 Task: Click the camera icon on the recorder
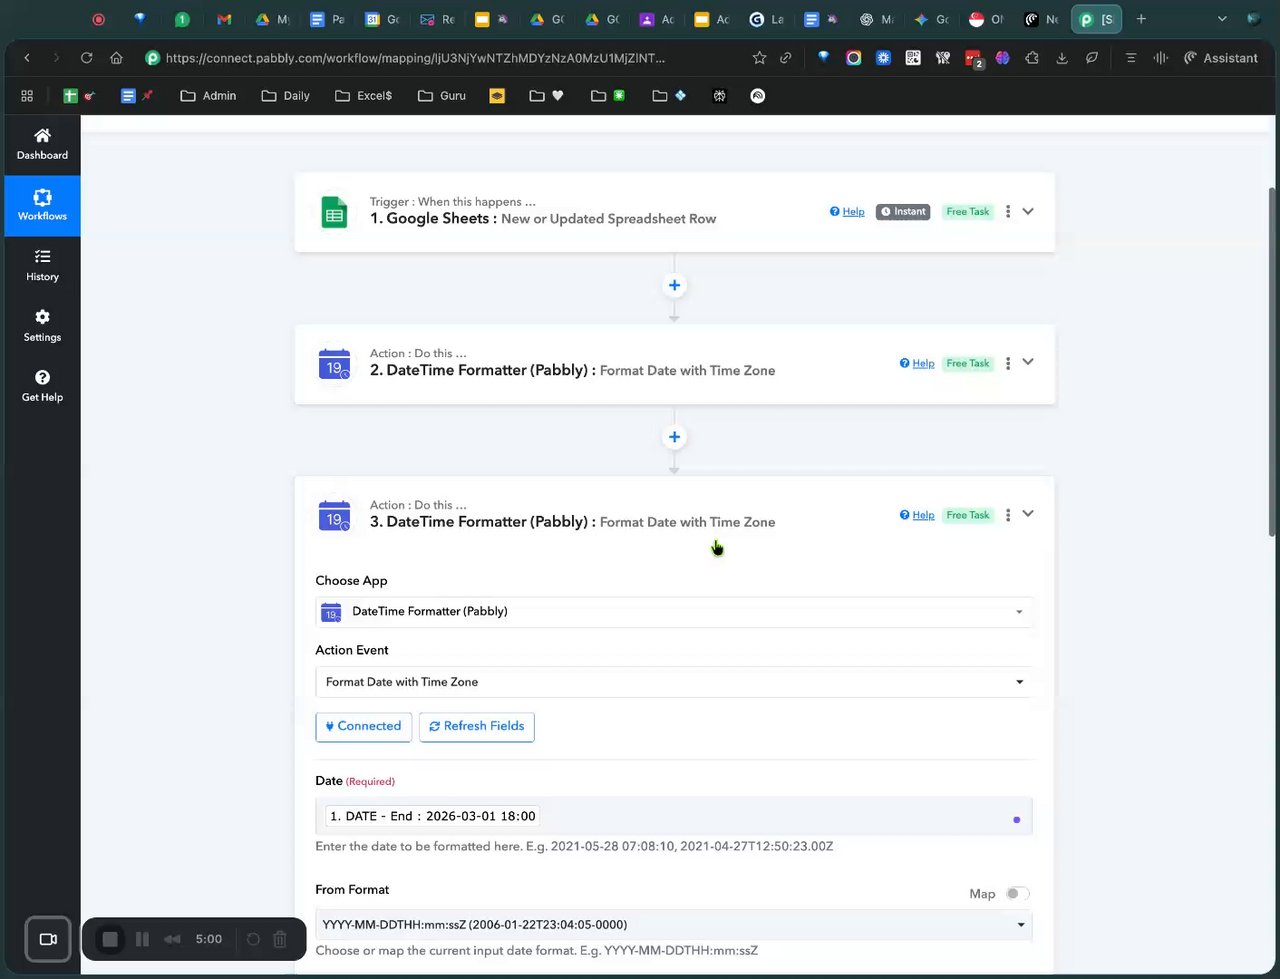48,939
